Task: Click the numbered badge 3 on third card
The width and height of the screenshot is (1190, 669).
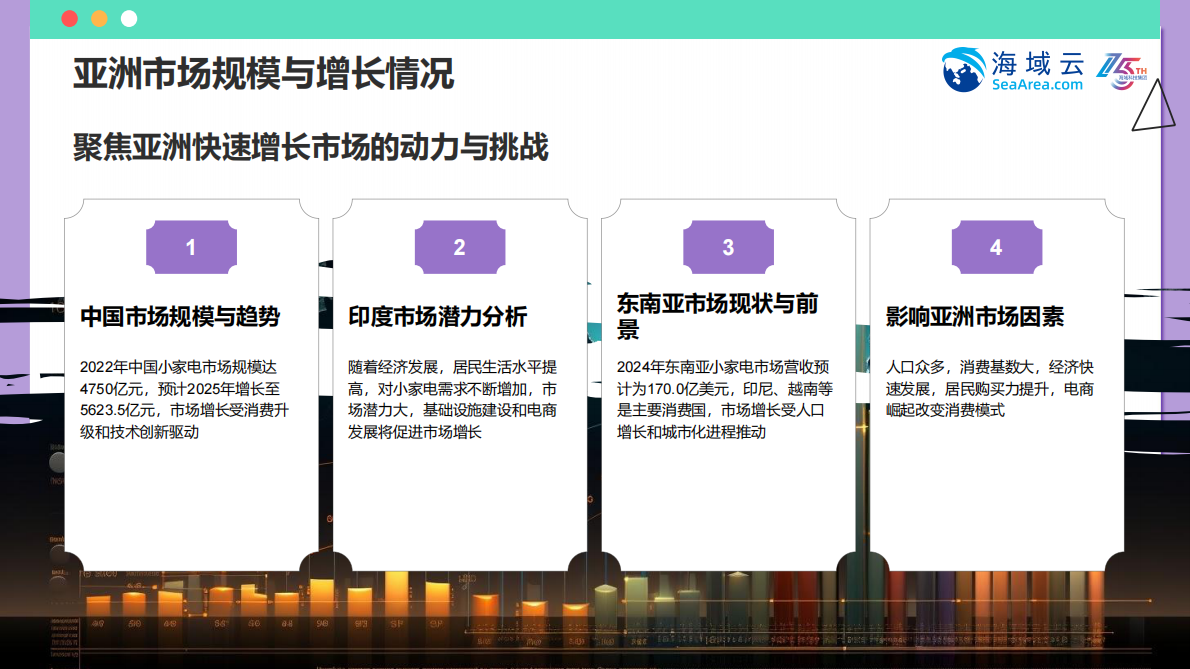Action: [727, 247]
